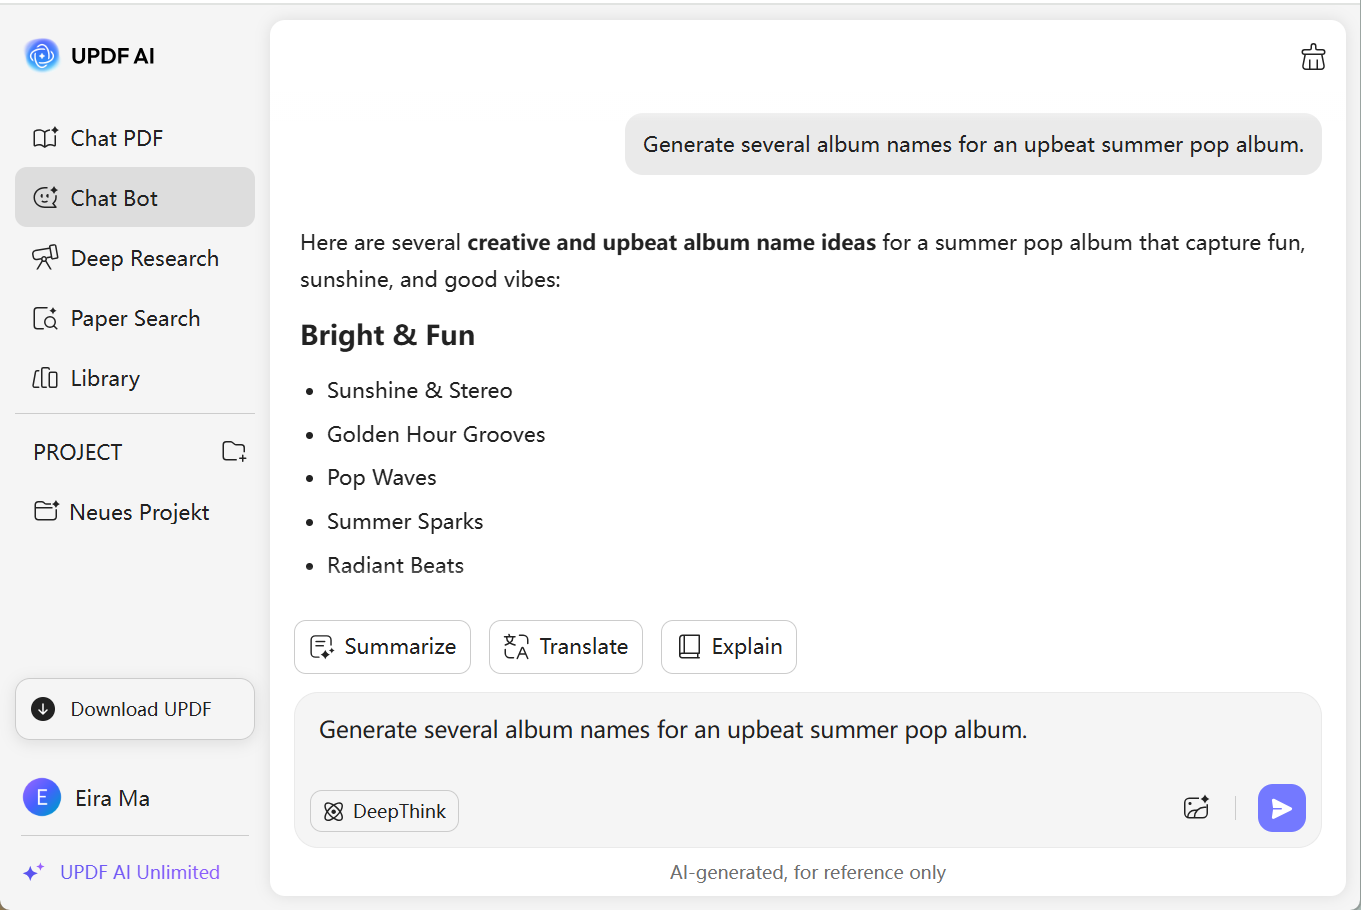
Task: Open the Neues Projekt project
Action: [139, 512]
